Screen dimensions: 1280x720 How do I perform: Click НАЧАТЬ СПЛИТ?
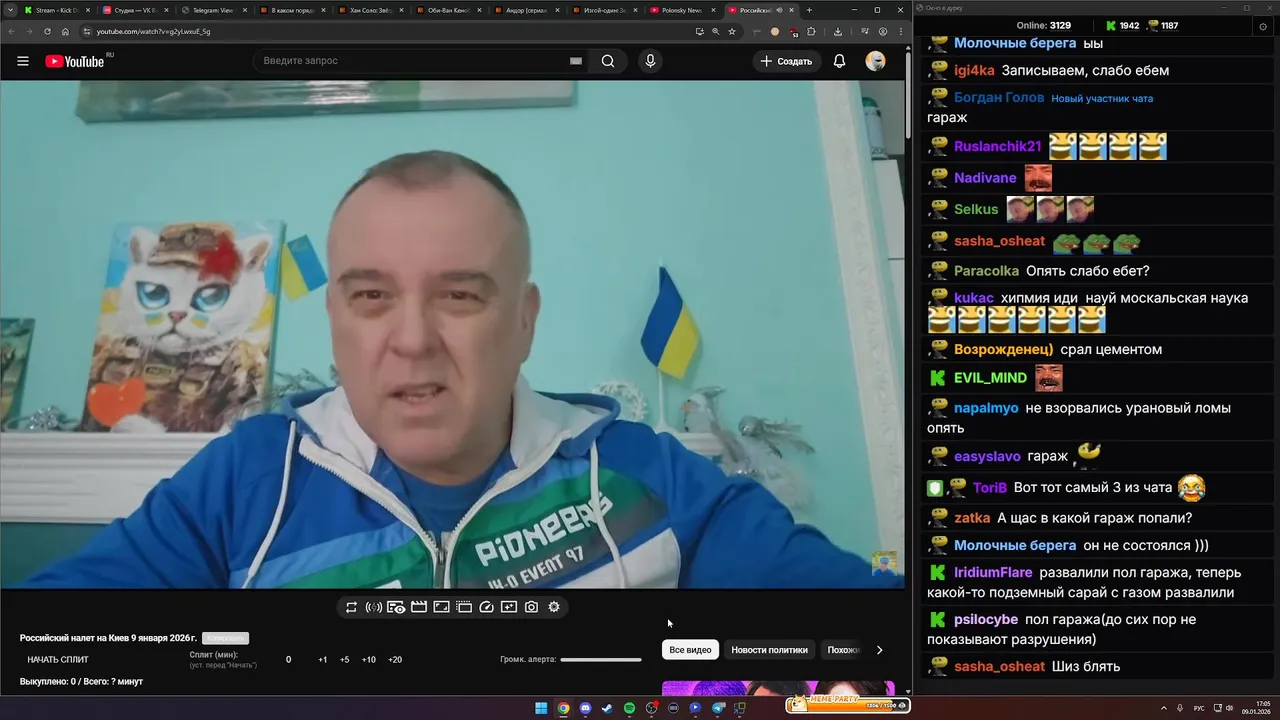pyautogui.click(x=58, y=660)
